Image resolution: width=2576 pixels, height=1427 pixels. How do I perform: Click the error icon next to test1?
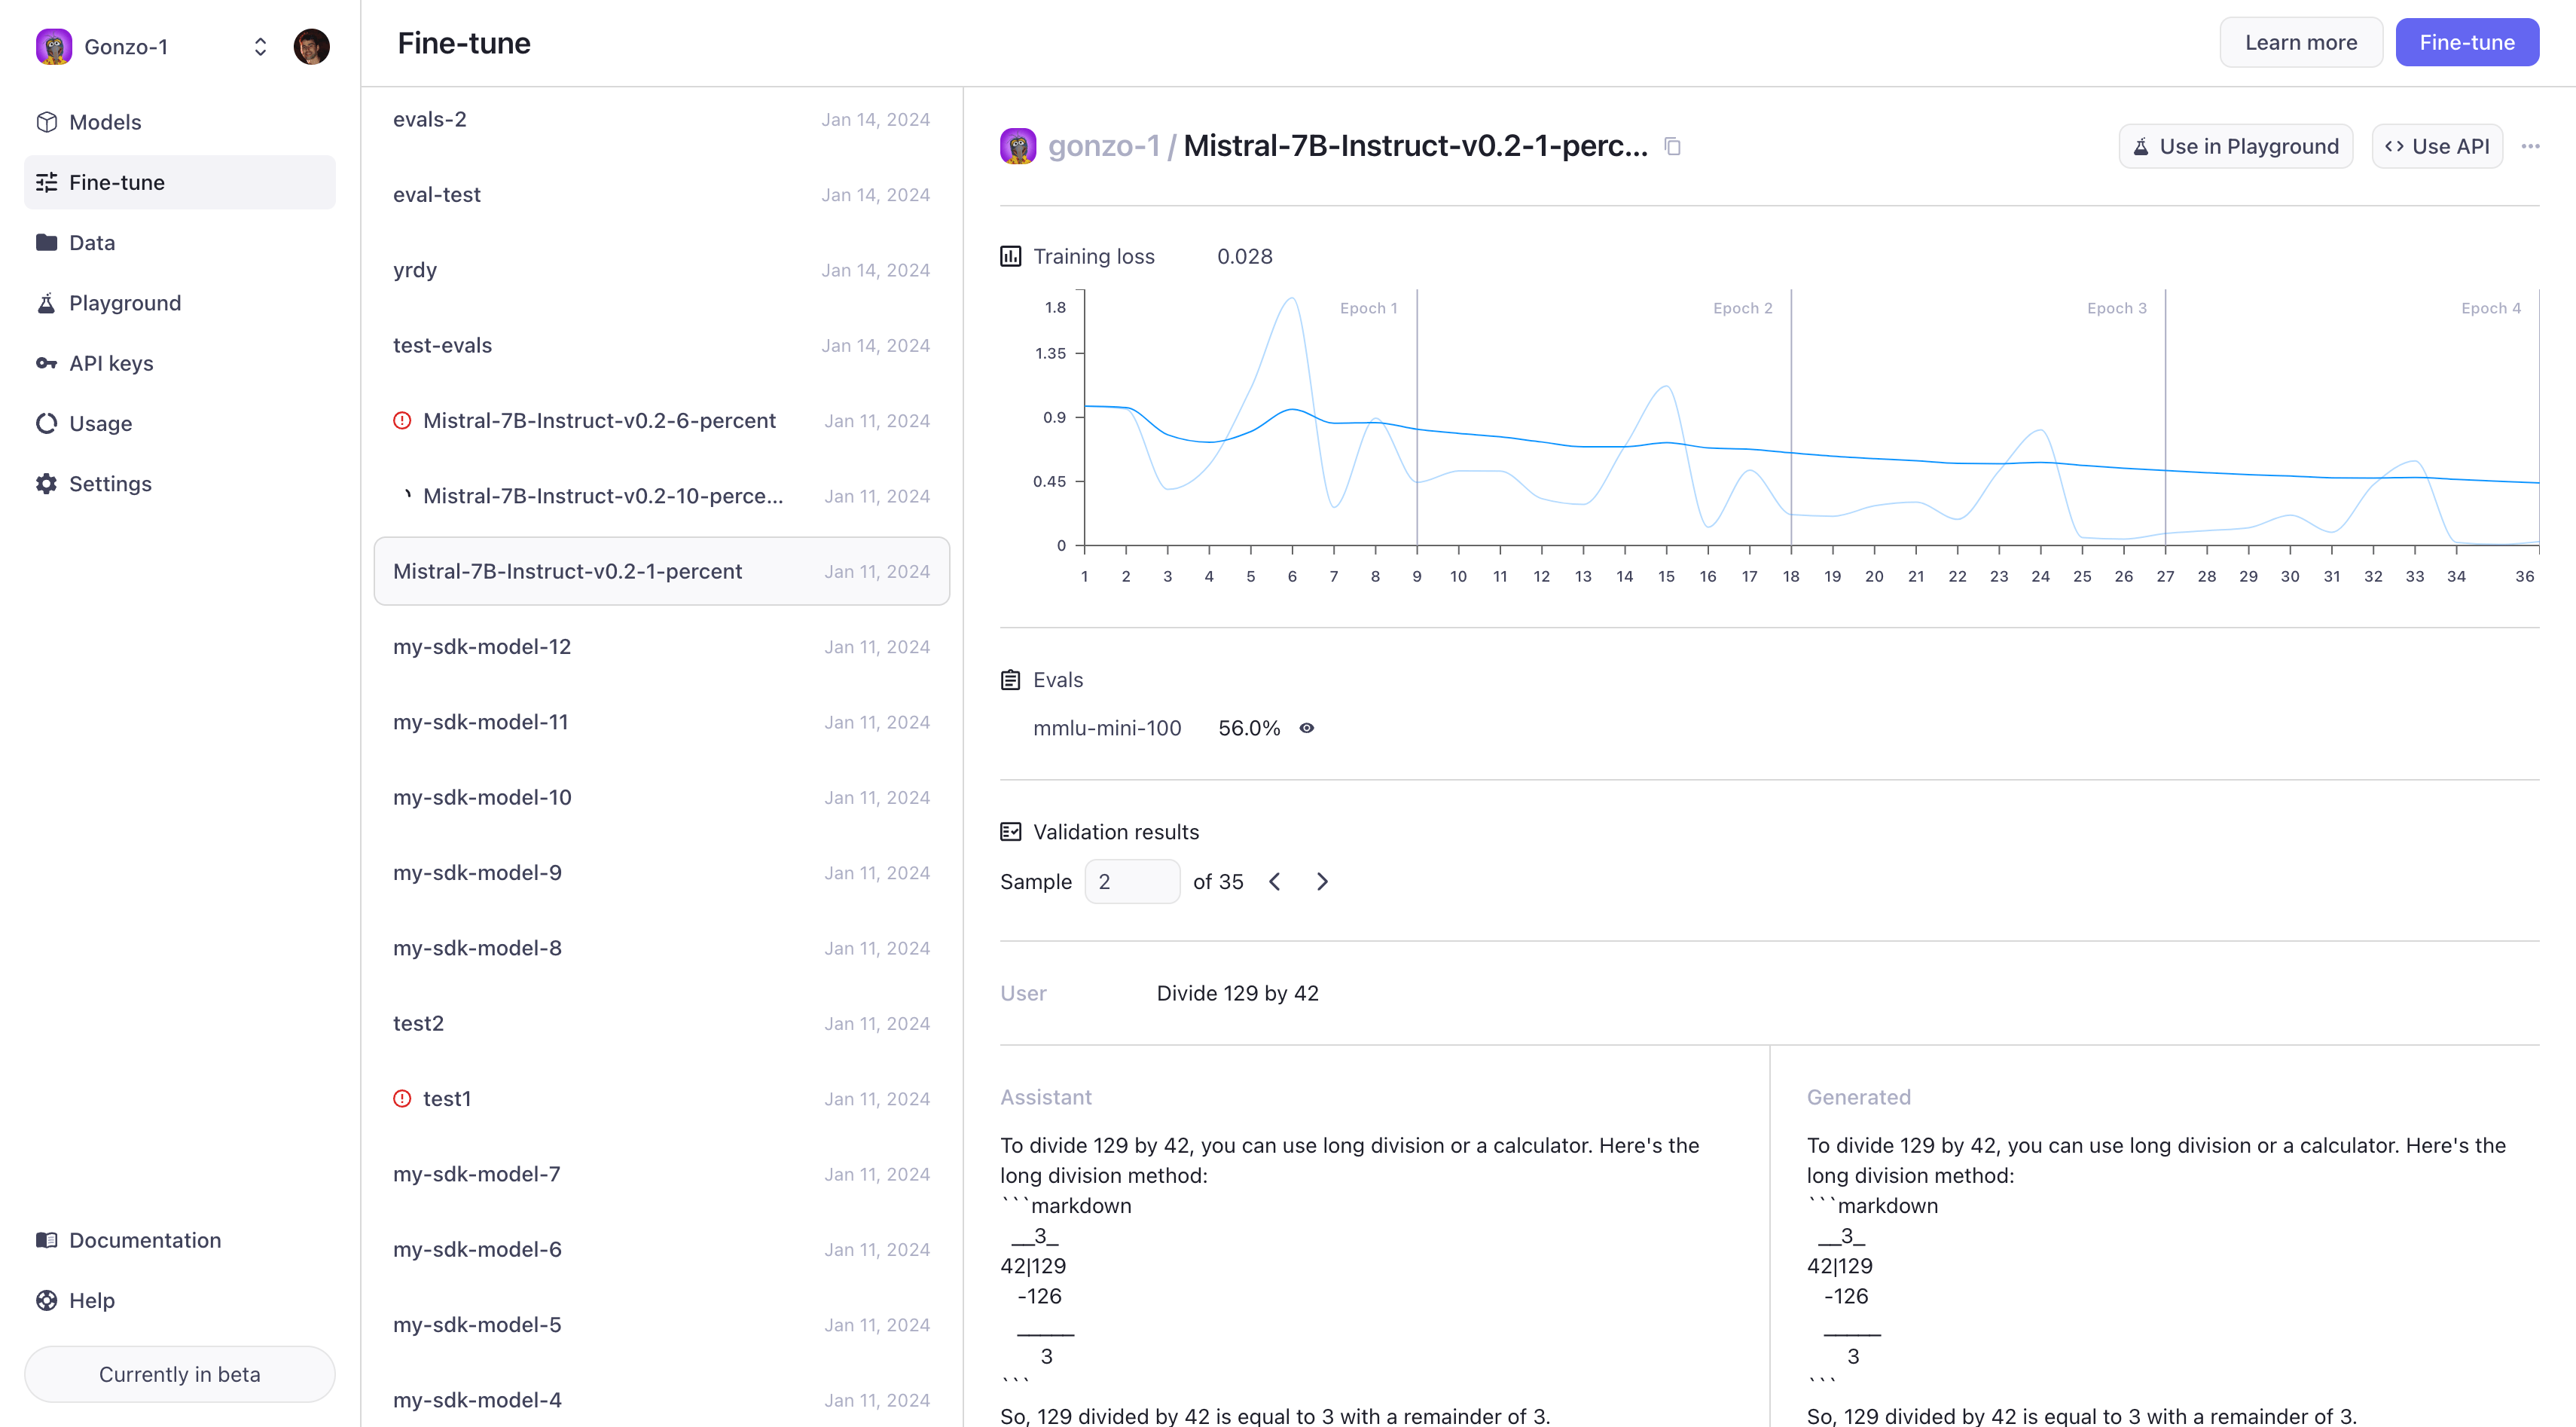point(402,1098)
